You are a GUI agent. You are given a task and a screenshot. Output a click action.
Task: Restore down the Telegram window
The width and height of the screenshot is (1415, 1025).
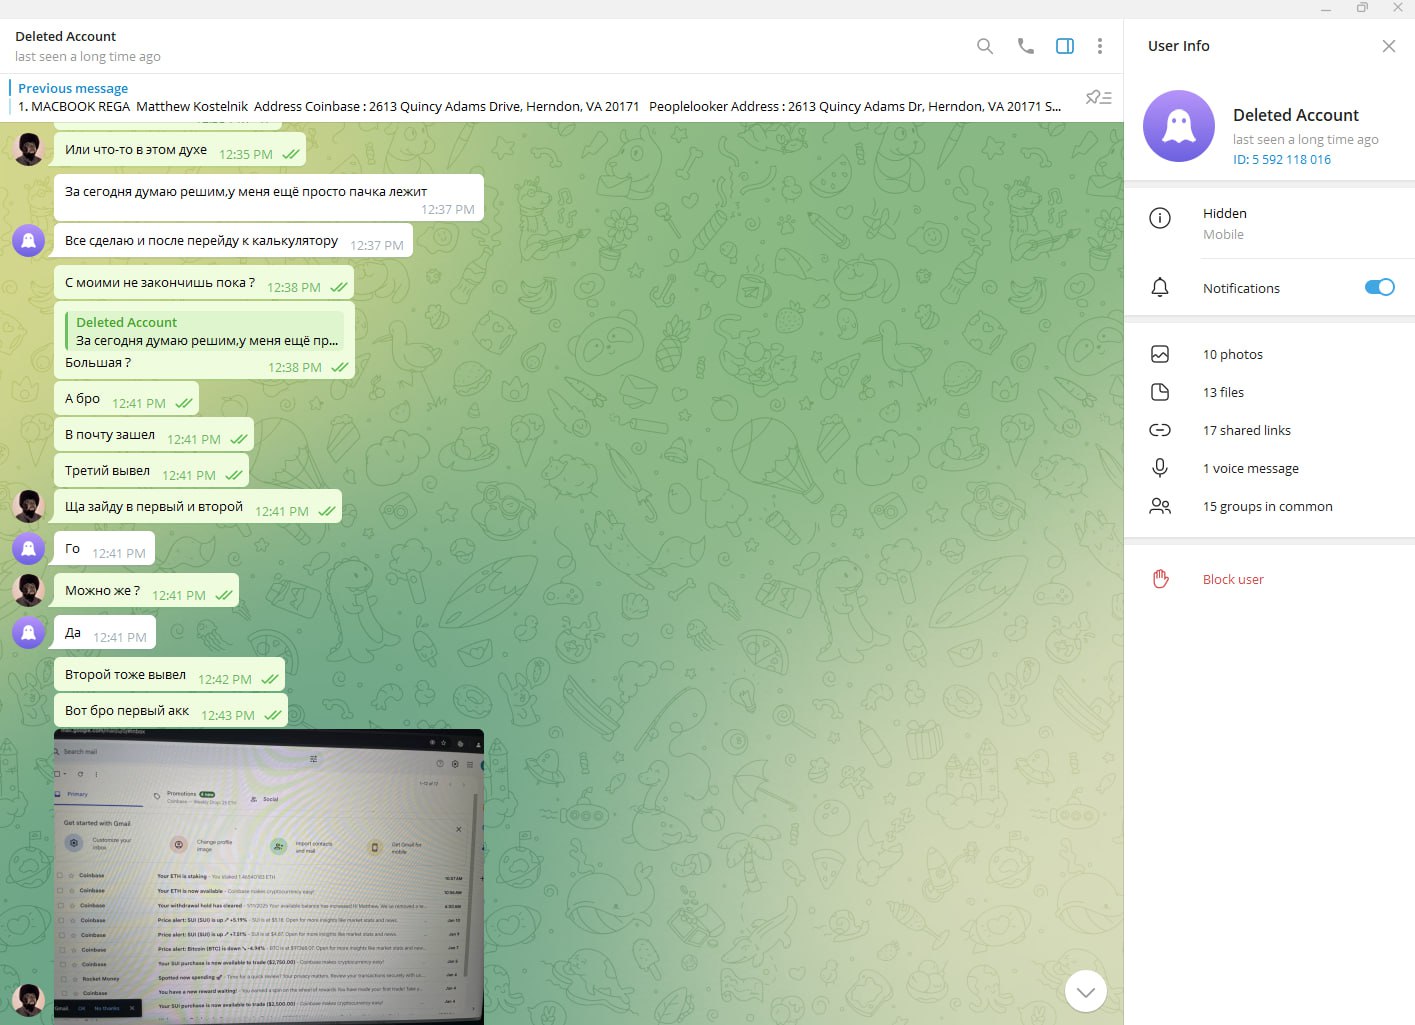click(x=1362, y=8)
